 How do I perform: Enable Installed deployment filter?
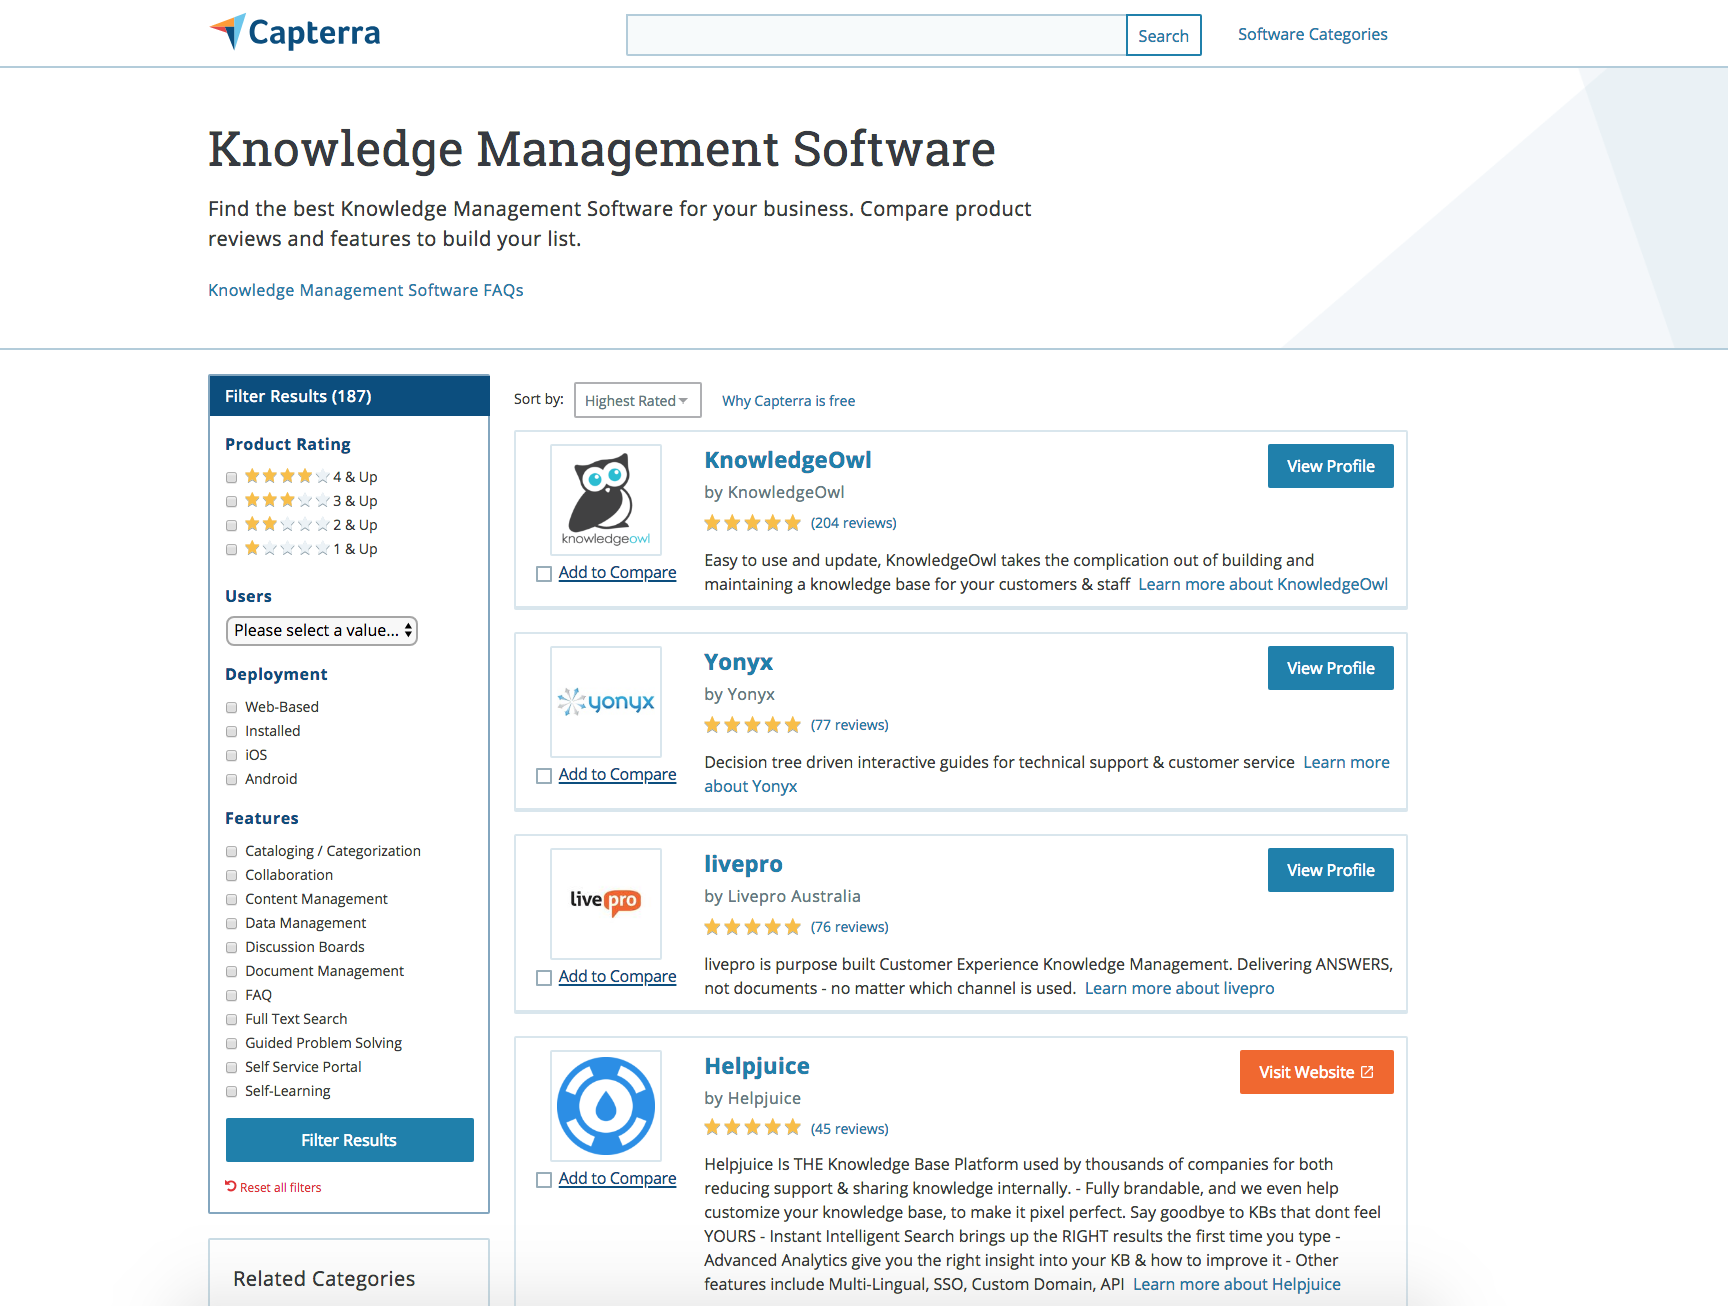pyautogui.click(x=232, y=731)
